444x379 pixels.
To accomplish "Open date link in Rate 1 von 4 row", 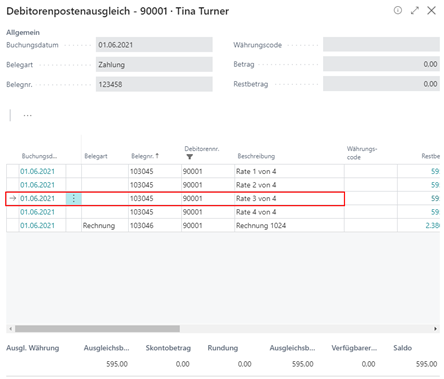I will click(37, 171).
